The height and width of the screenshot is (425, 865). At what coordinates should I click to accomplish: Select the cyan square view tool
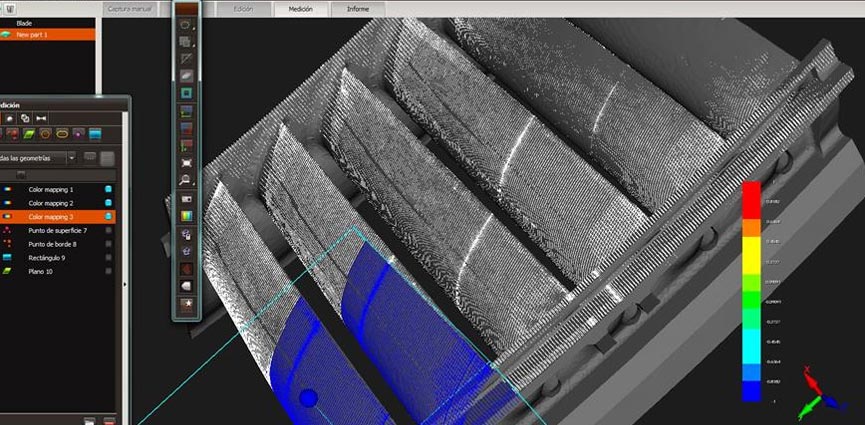[x=185, y=93]
